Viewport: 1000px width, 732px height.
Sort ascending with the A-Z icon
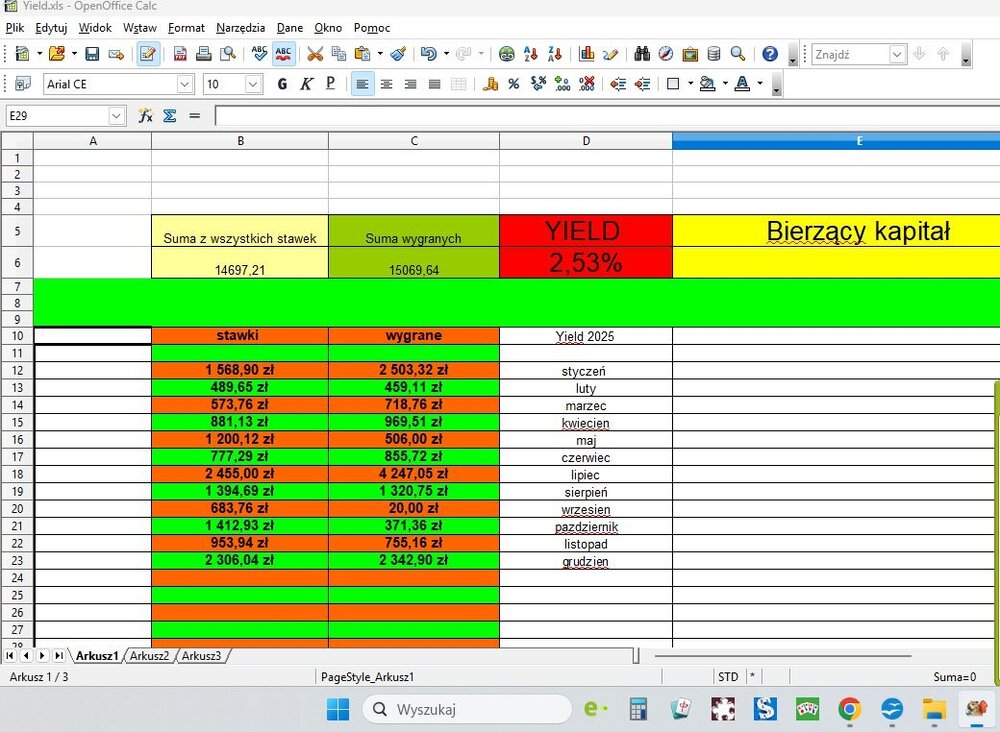(531, 54)
